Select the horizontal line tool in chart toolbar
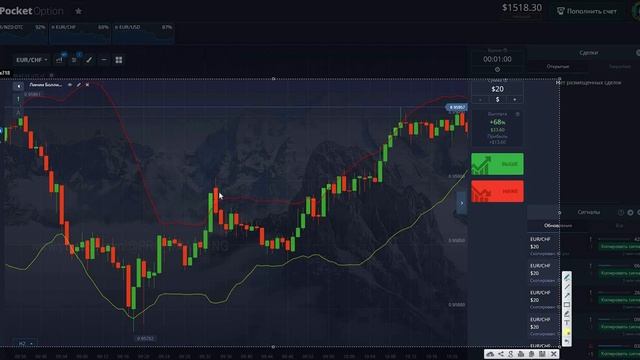The image size is (640, 360). click(x=104, y=60)
